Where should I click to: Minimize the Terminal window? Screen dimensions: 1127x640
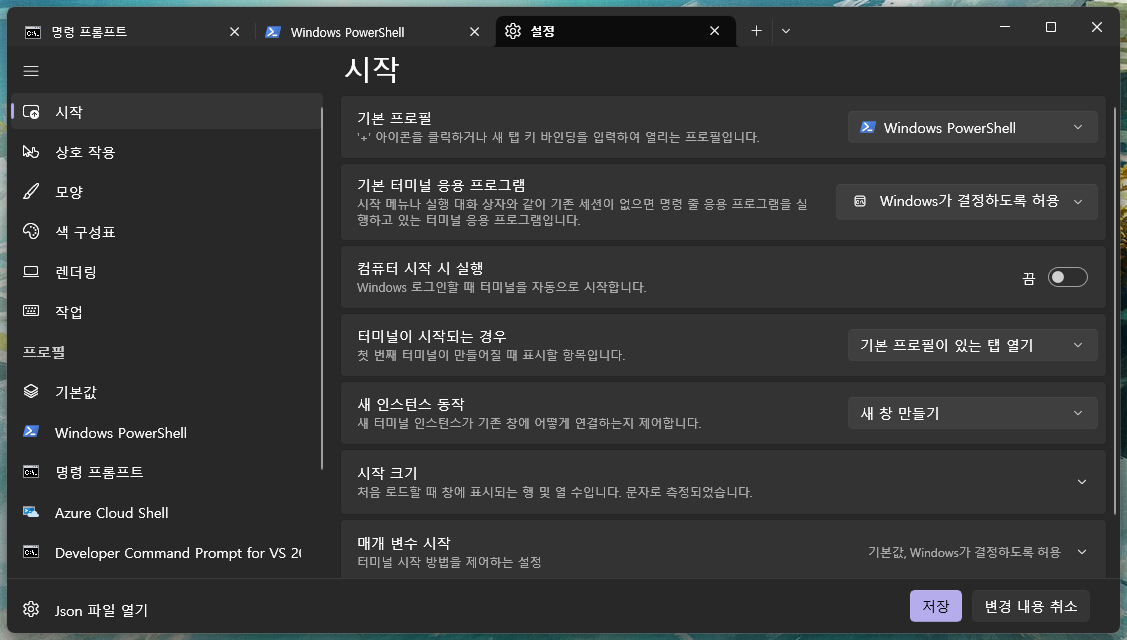coord(1005,27)
